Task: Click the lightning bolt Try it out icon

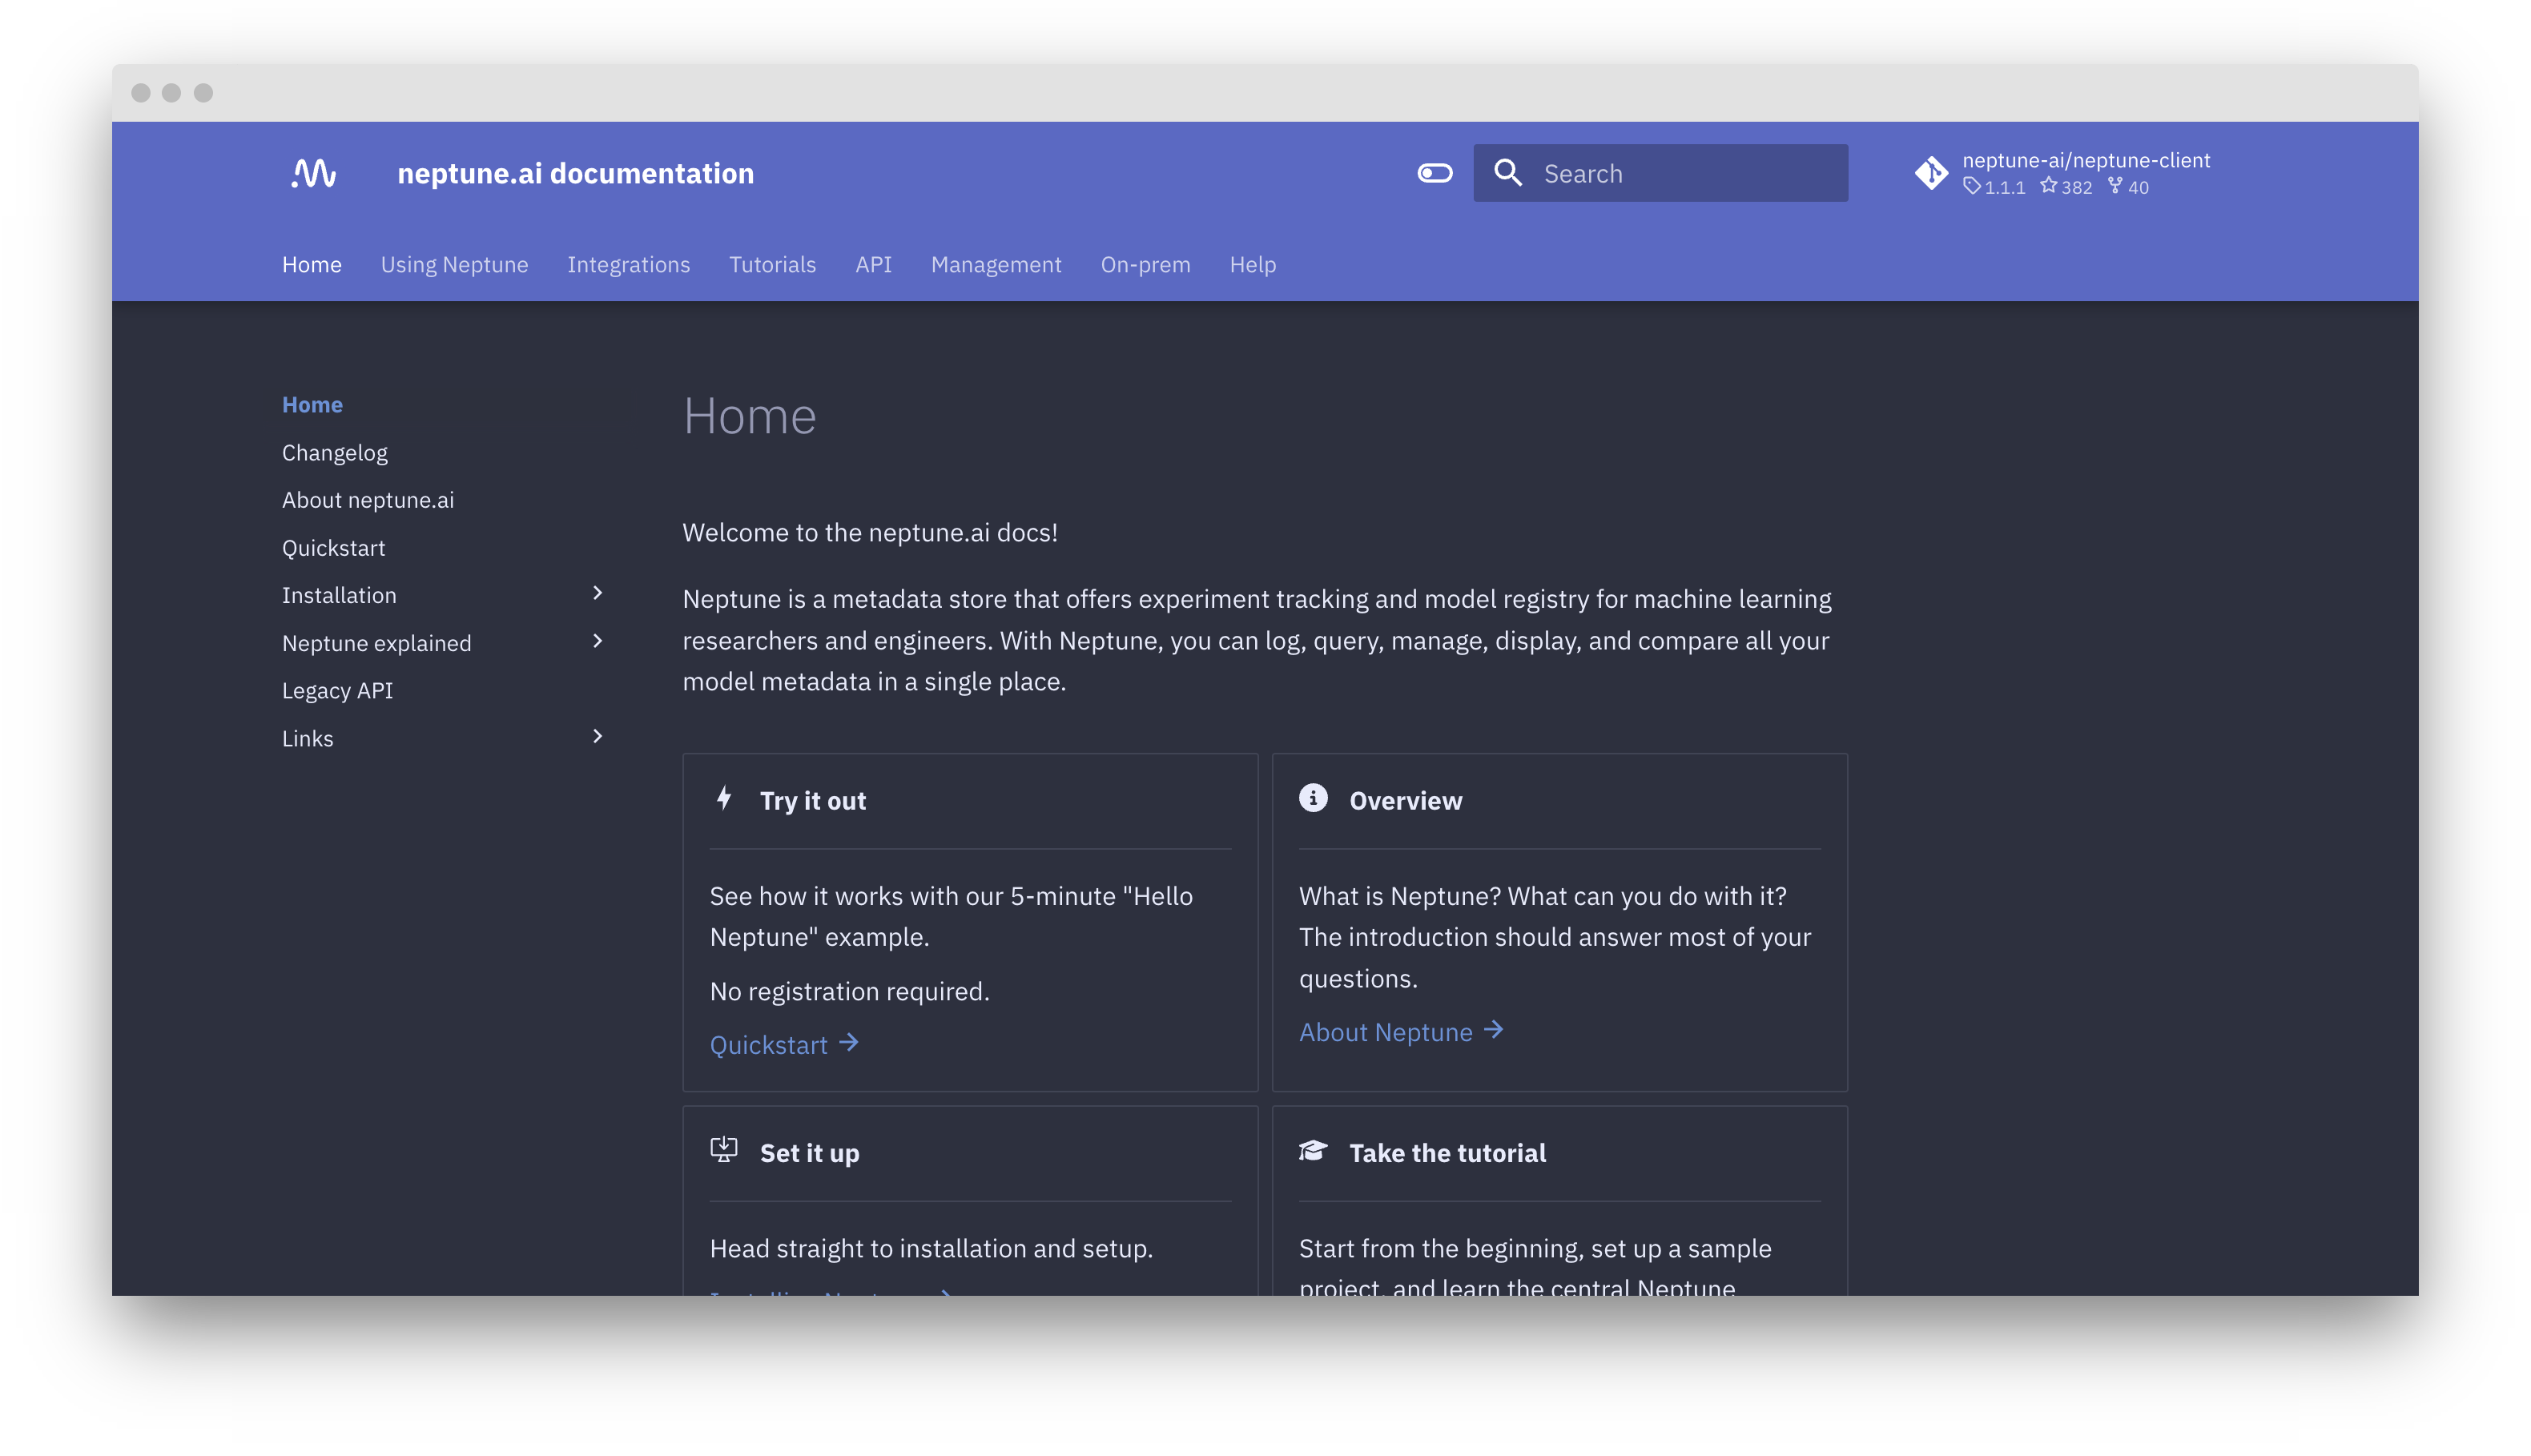Action: click(x=723, y=798)
